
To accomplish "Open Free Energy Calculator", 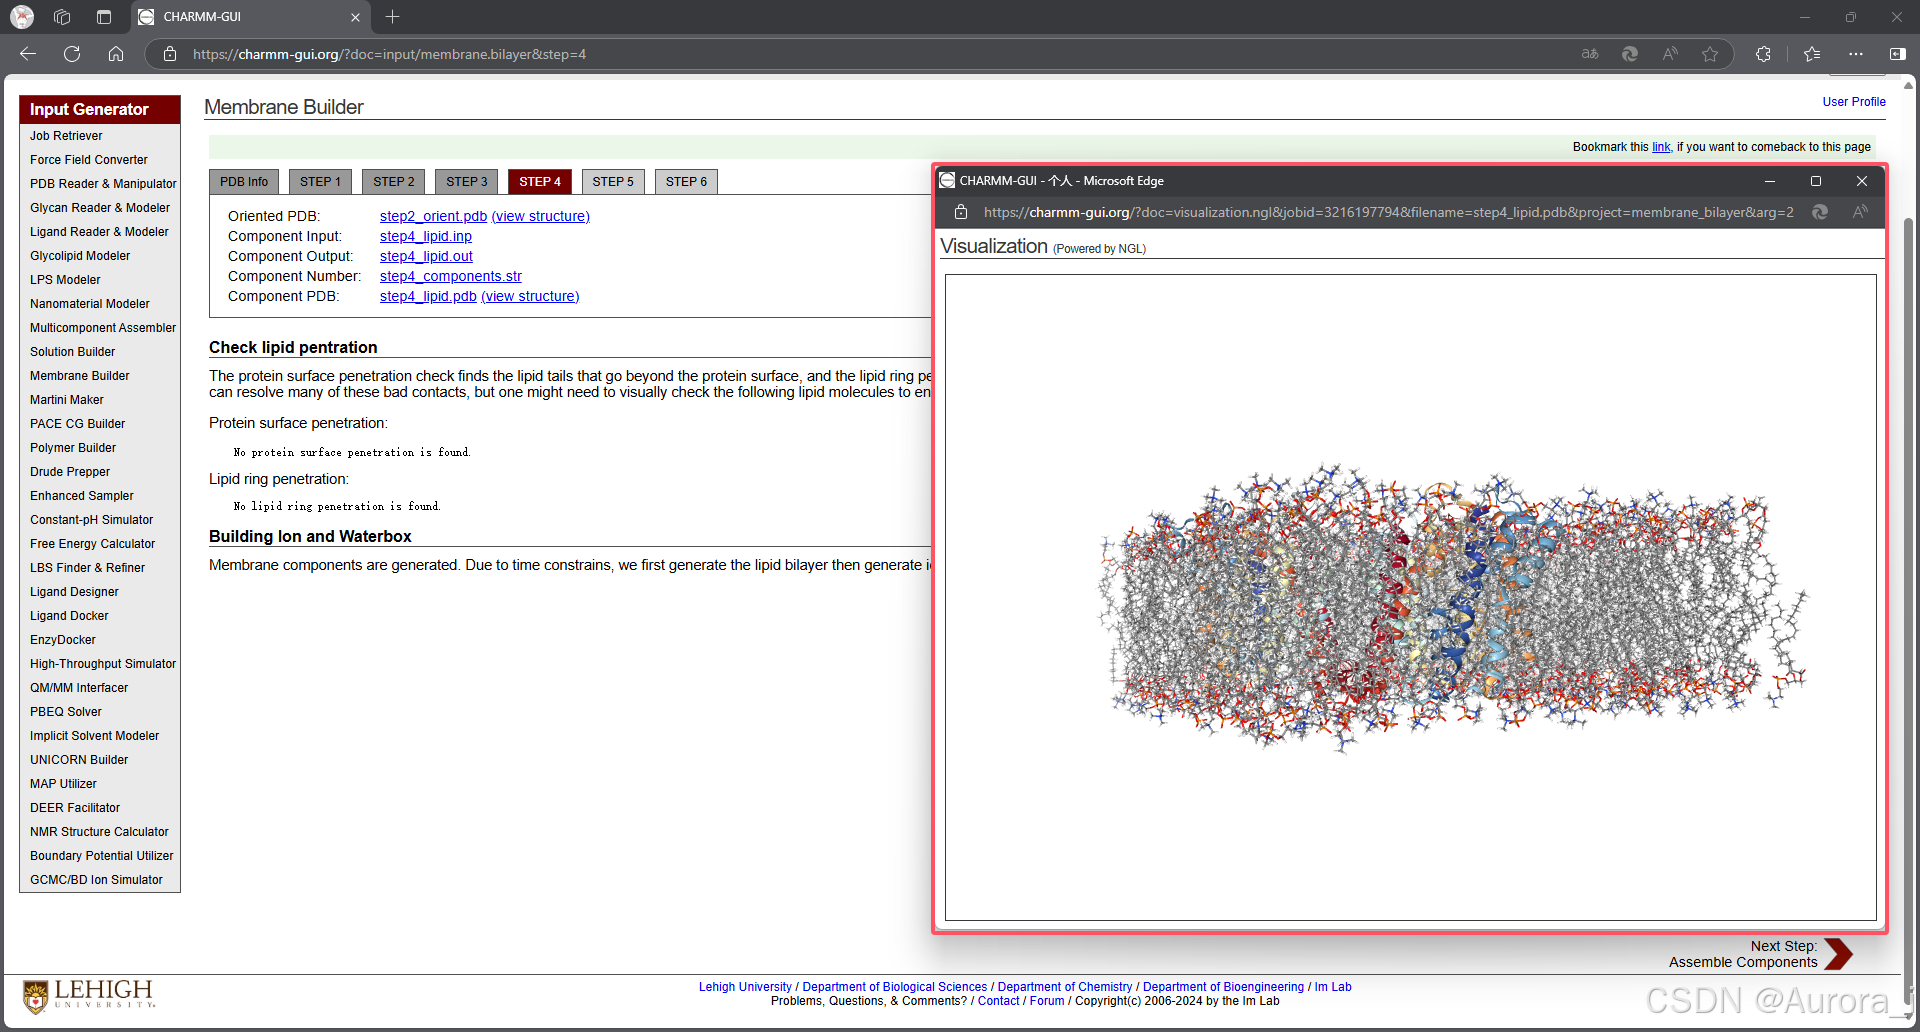I will pyautogui.click(x=93, y=544).
